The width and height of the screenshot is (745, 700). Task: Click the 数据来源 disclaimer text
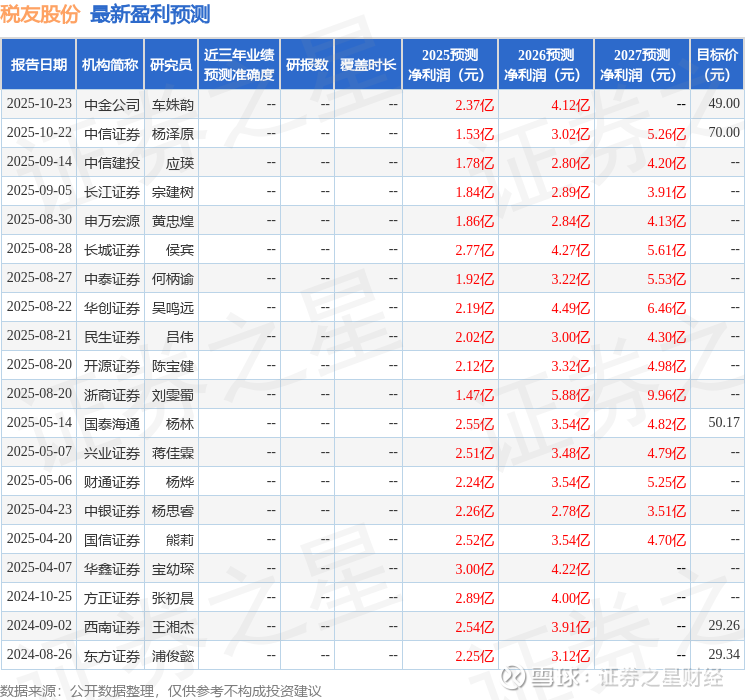[x=161, y=691]
